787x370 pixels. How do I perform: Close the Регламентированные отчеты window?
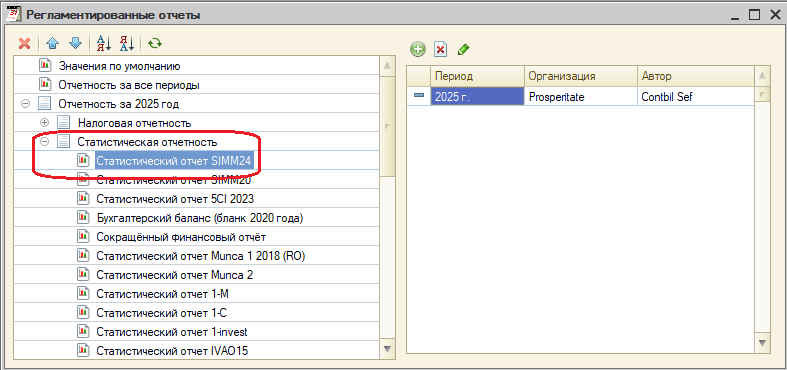click(x=774, y=15)
